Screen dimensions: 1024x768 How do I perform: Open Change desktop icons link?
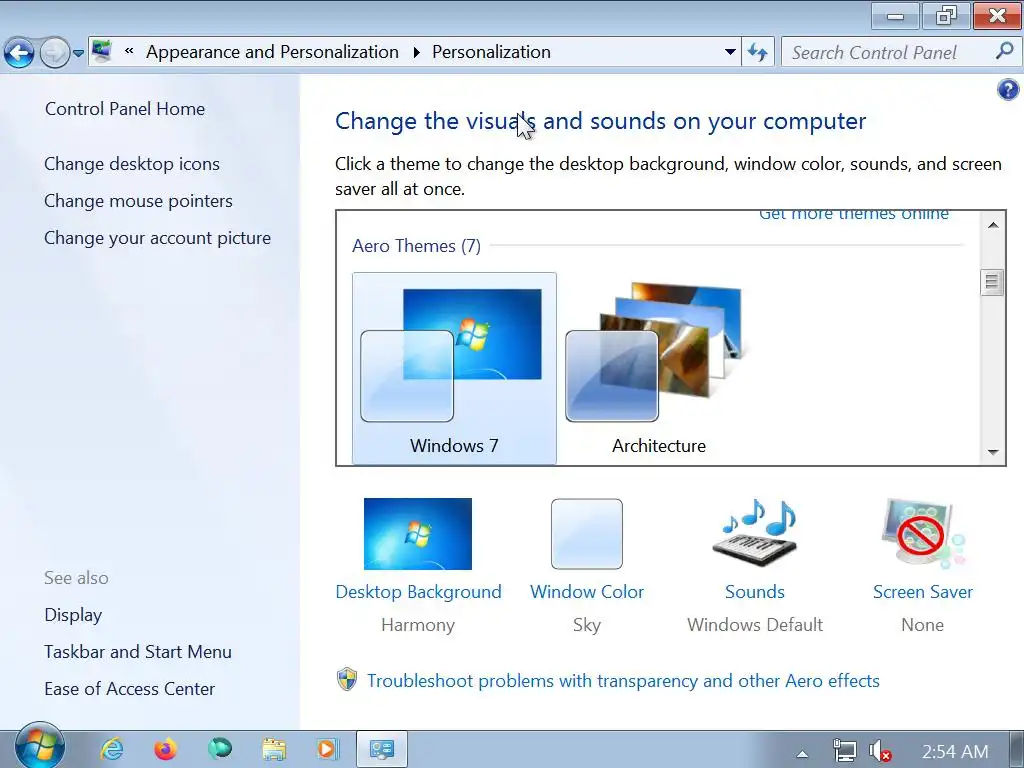point(132,164)
